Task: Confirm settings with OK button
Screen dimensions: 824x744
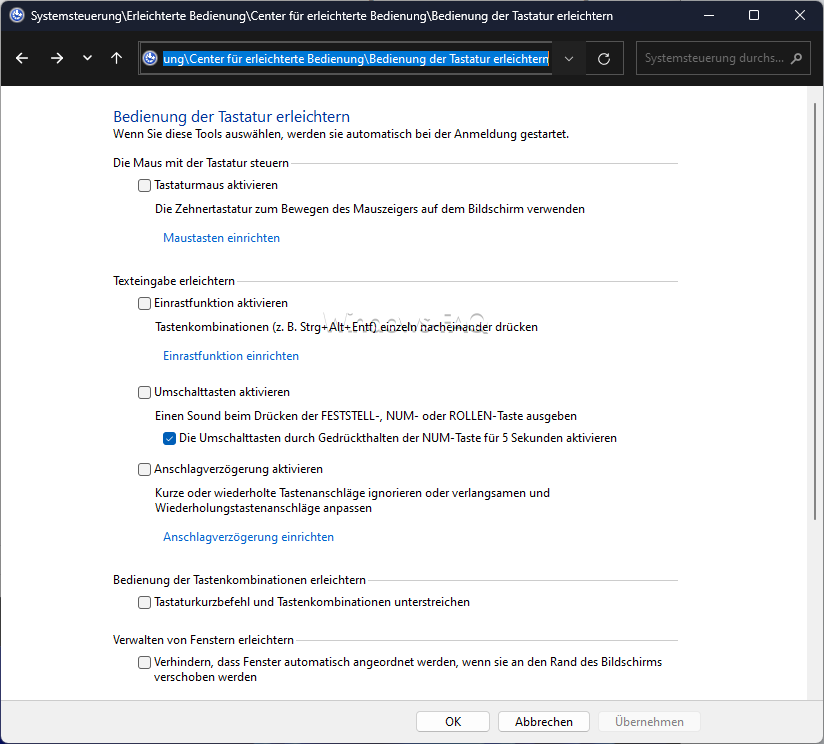Action: [x=453, y=721]
